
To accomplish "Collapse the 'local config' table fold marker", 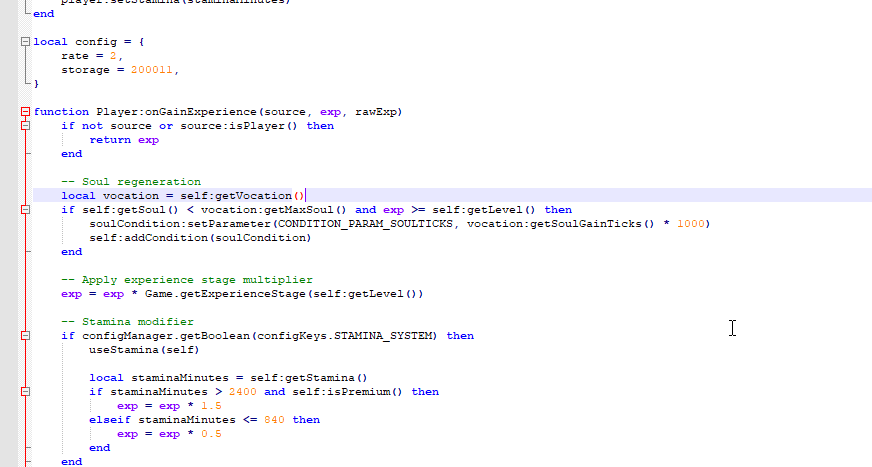I will (x=25, y=42).
